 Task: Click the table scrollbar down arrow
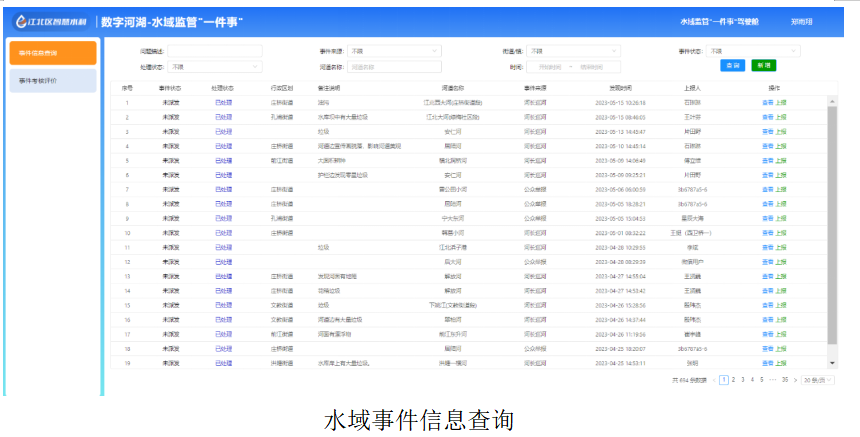(832, 362)
